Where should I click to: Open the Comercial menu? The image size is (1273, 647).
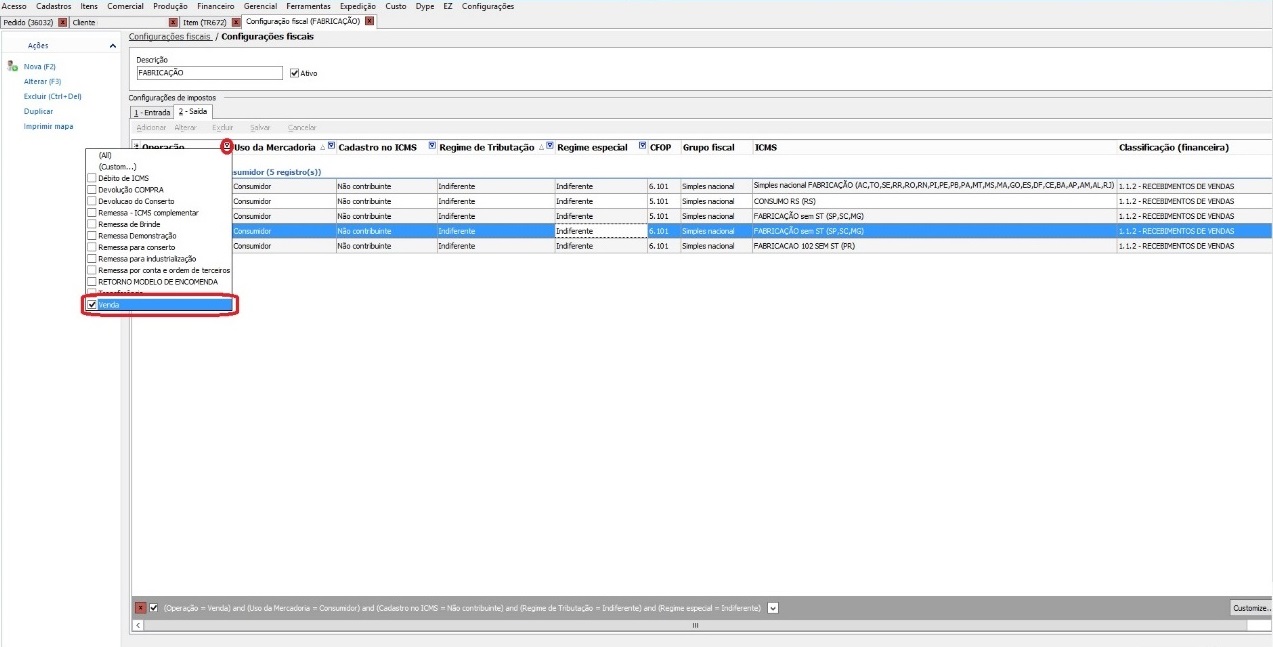click(x=126, y=6)
